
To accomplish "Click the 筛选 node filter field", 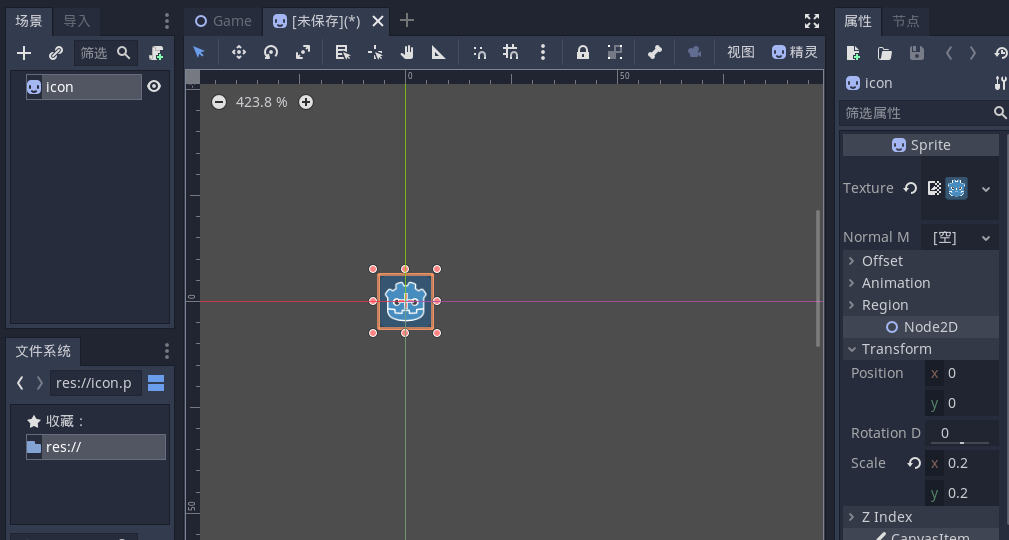I will click(x=106, y=53).
